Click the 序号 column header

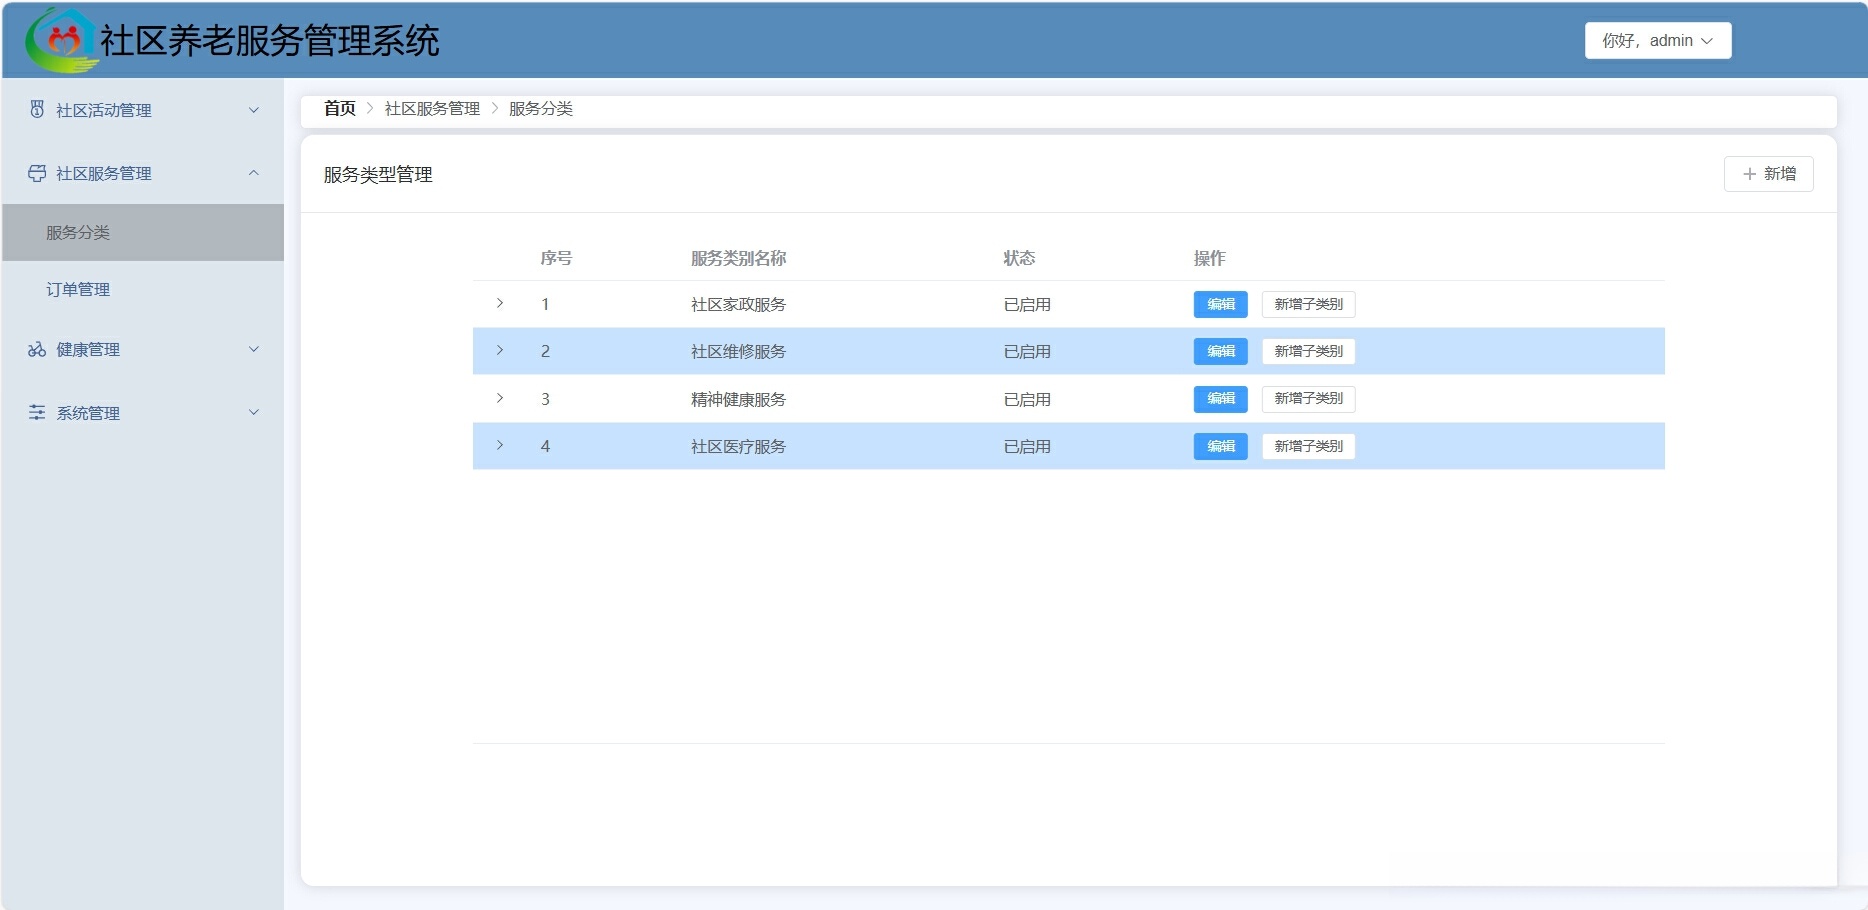click(556, 258)
